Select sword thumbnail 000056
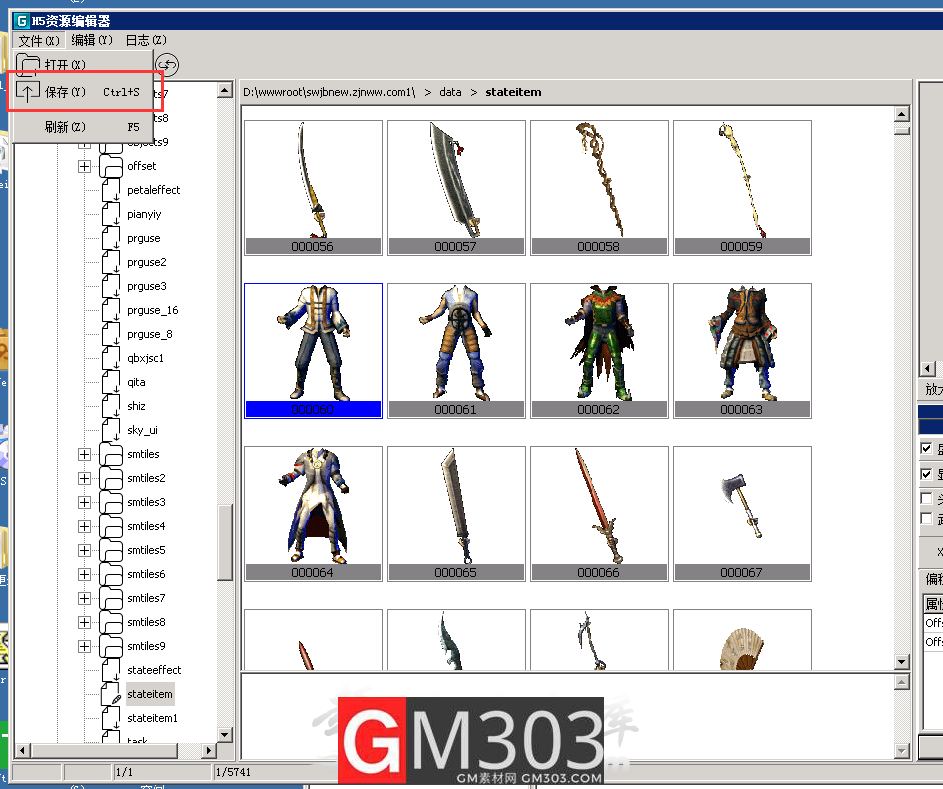 [x=313, y=188]
